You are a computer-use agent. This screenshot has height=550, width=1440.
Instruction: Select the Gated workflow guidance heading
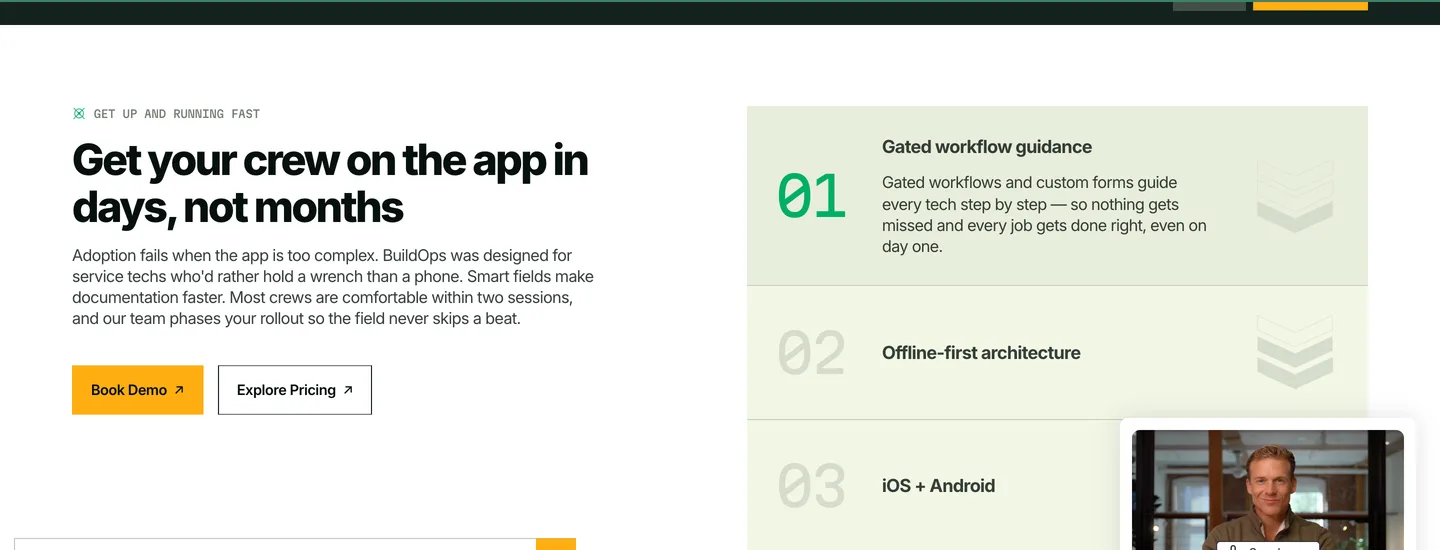(987, 147)
